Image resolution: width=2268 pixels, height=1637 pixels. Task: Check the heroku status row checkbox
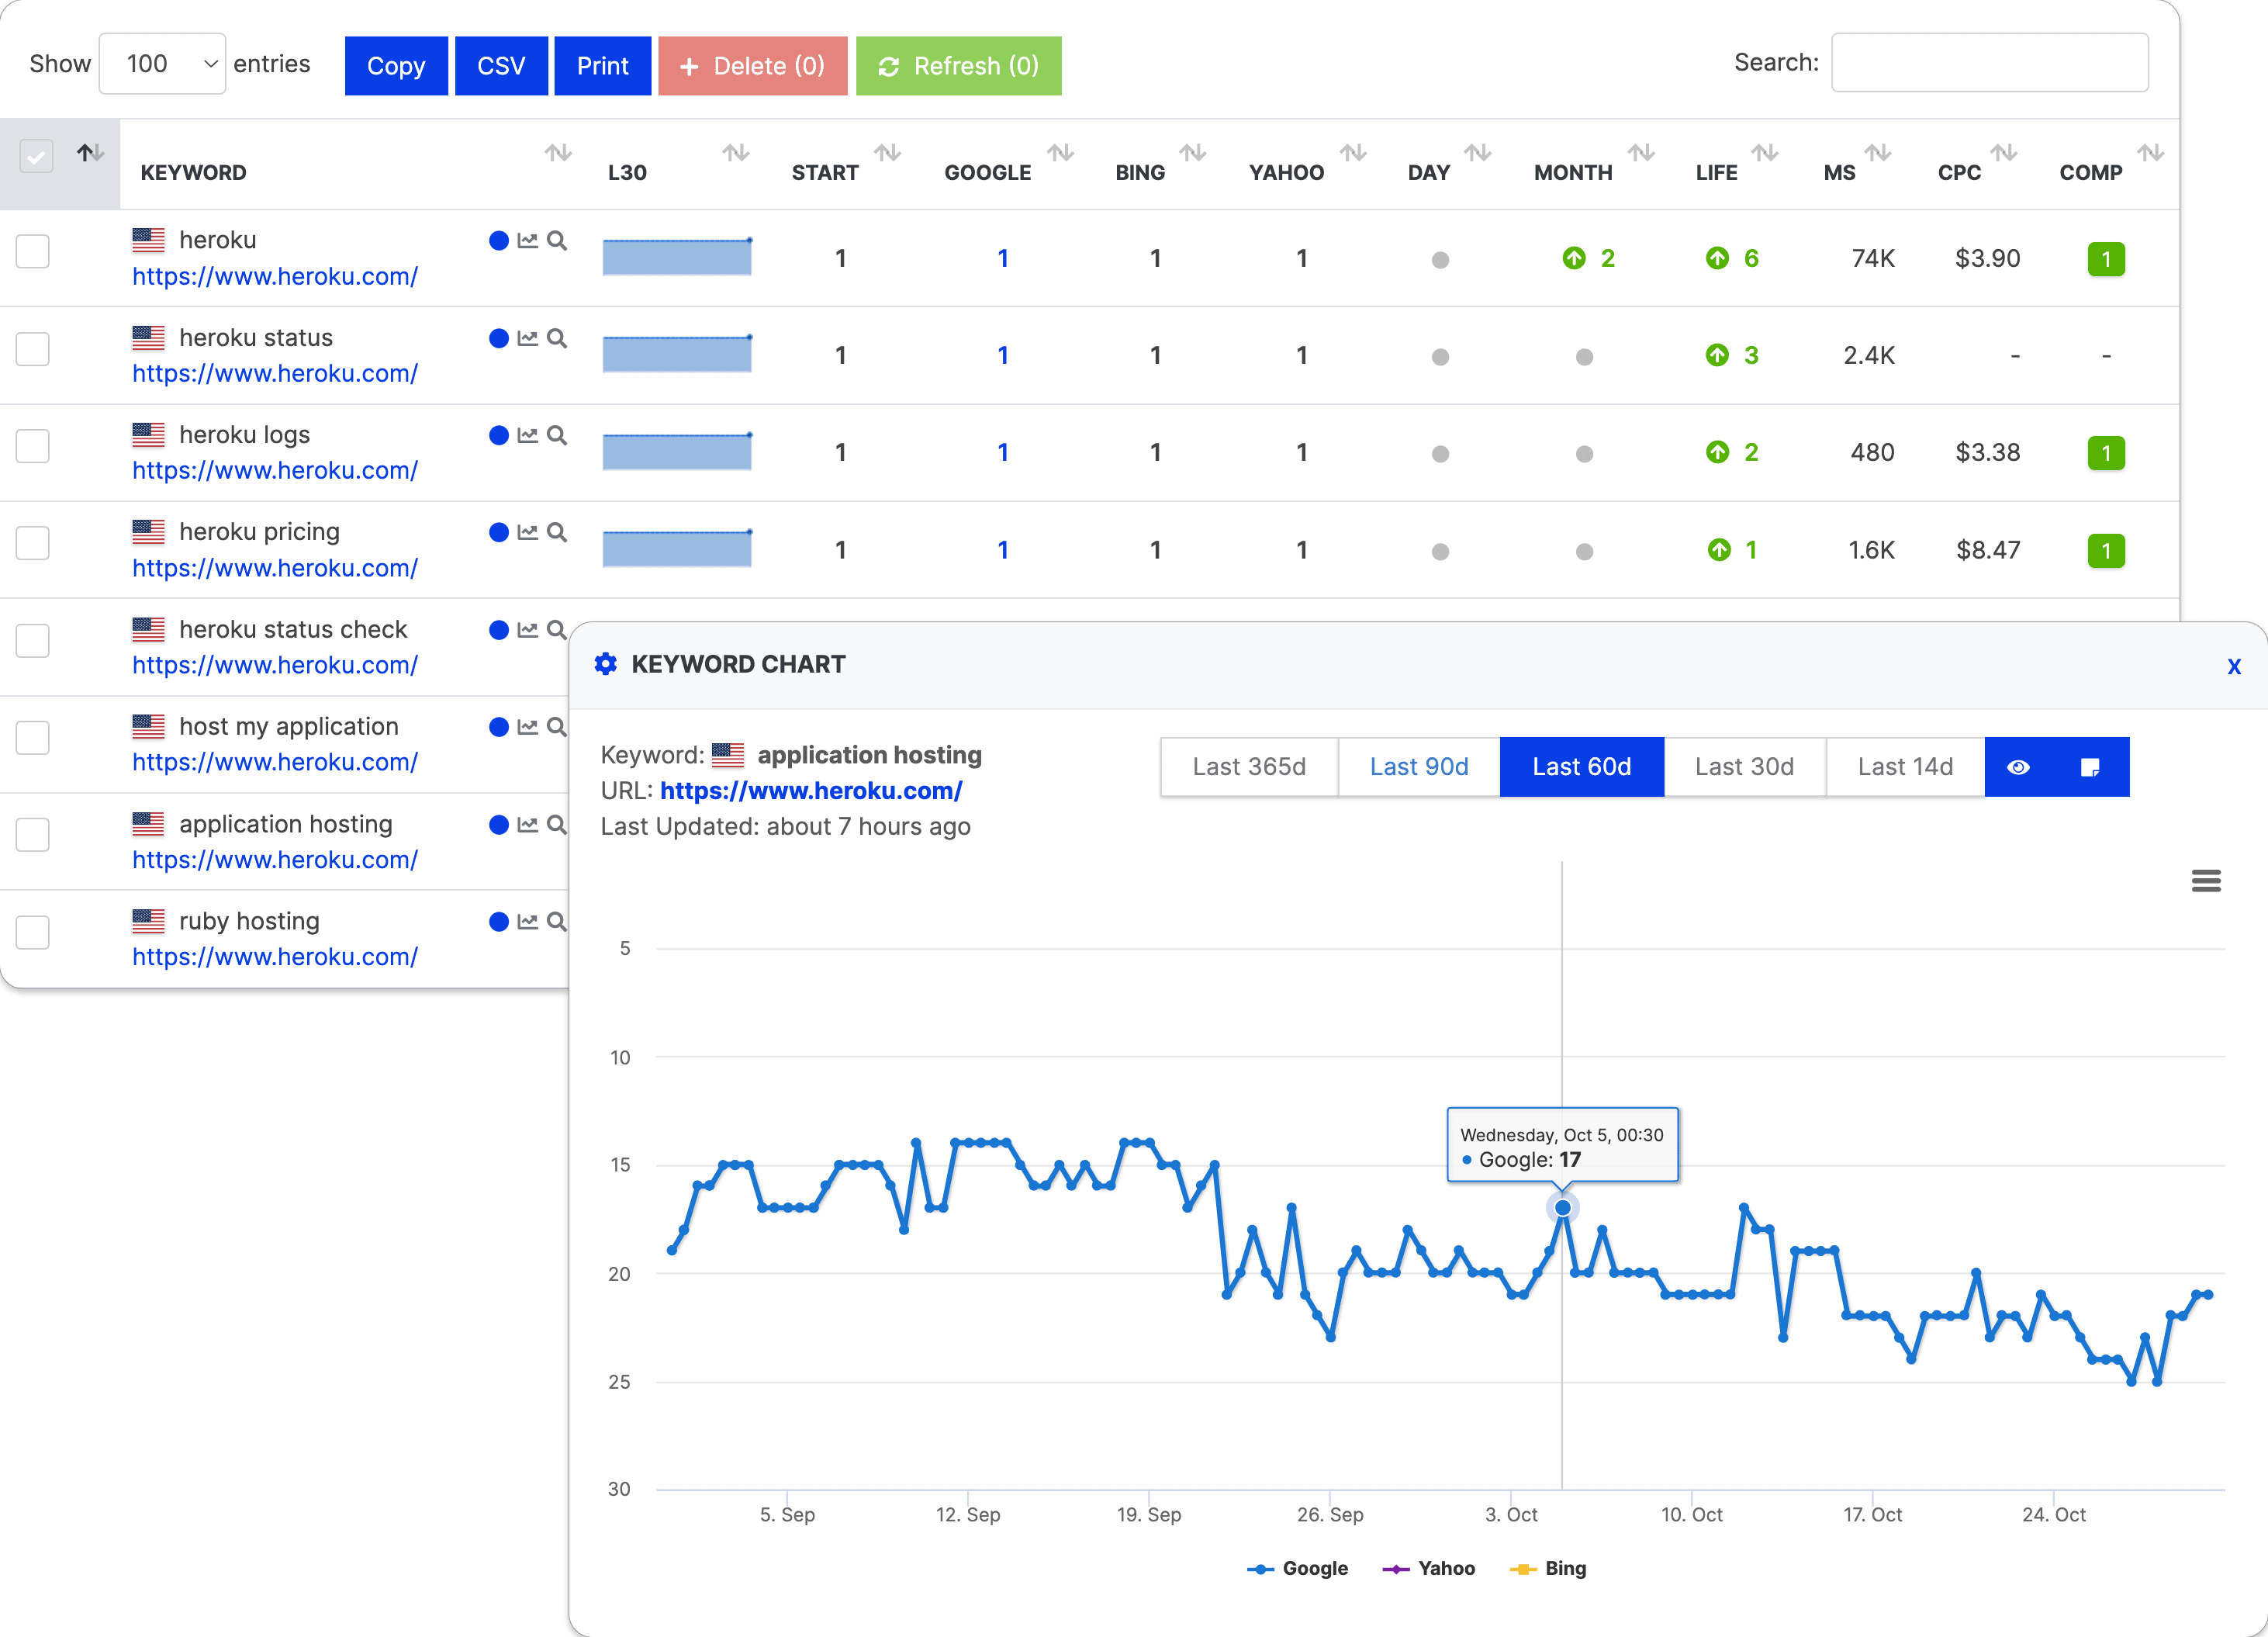tap(33, 349)
